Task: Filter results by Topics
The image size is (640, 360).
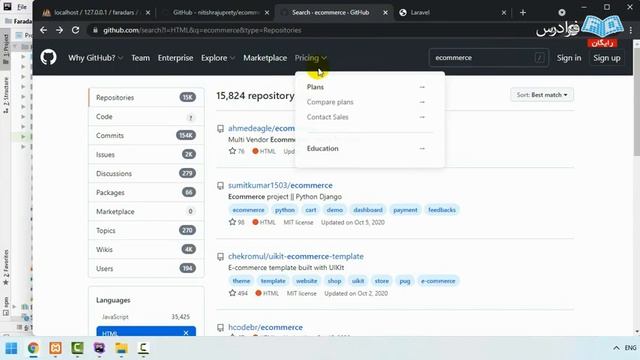Action: 146,231
